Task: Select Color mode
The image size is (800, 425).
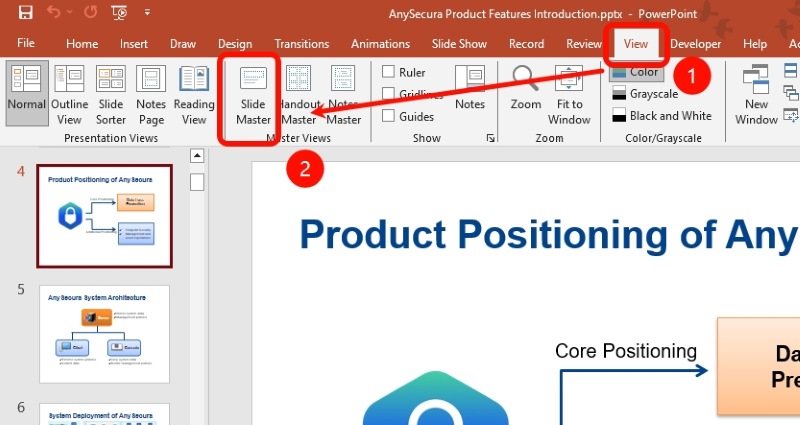Action: 636,72
